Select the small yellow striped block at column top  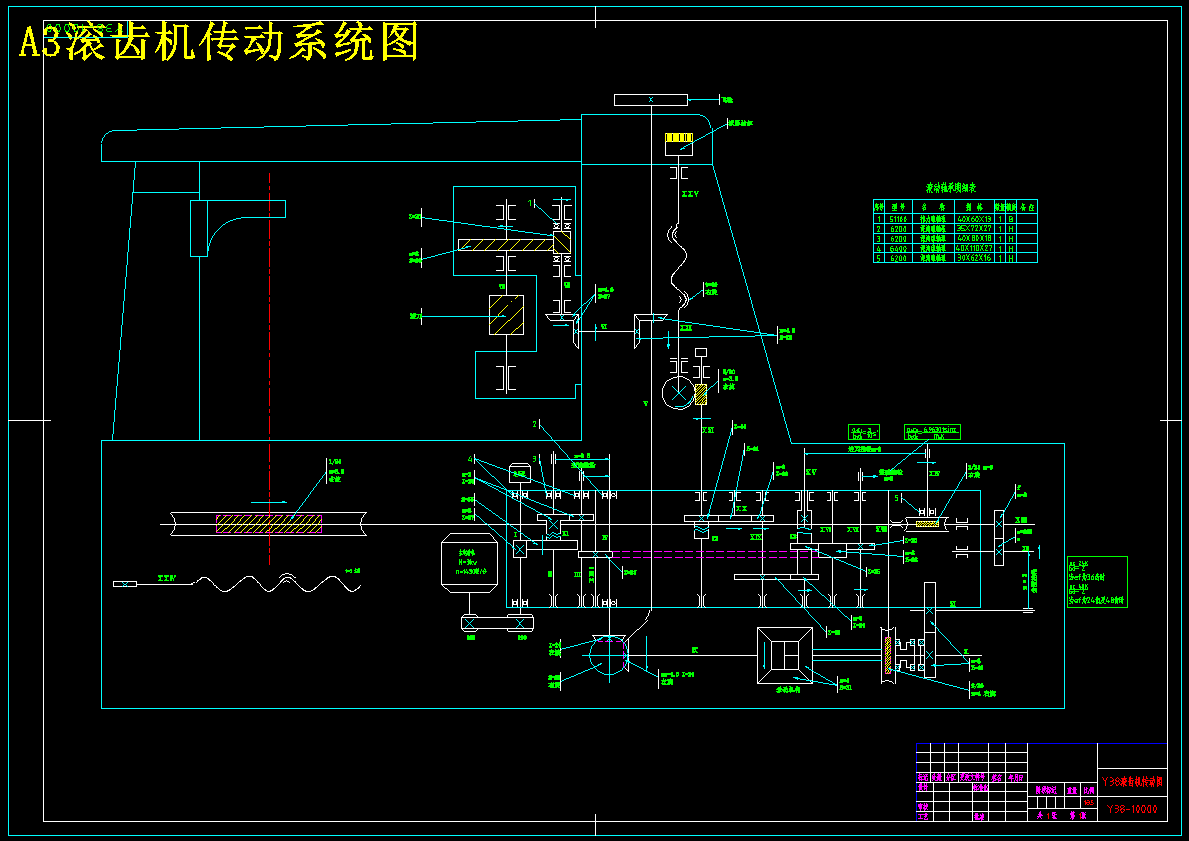tap(679, 137)
